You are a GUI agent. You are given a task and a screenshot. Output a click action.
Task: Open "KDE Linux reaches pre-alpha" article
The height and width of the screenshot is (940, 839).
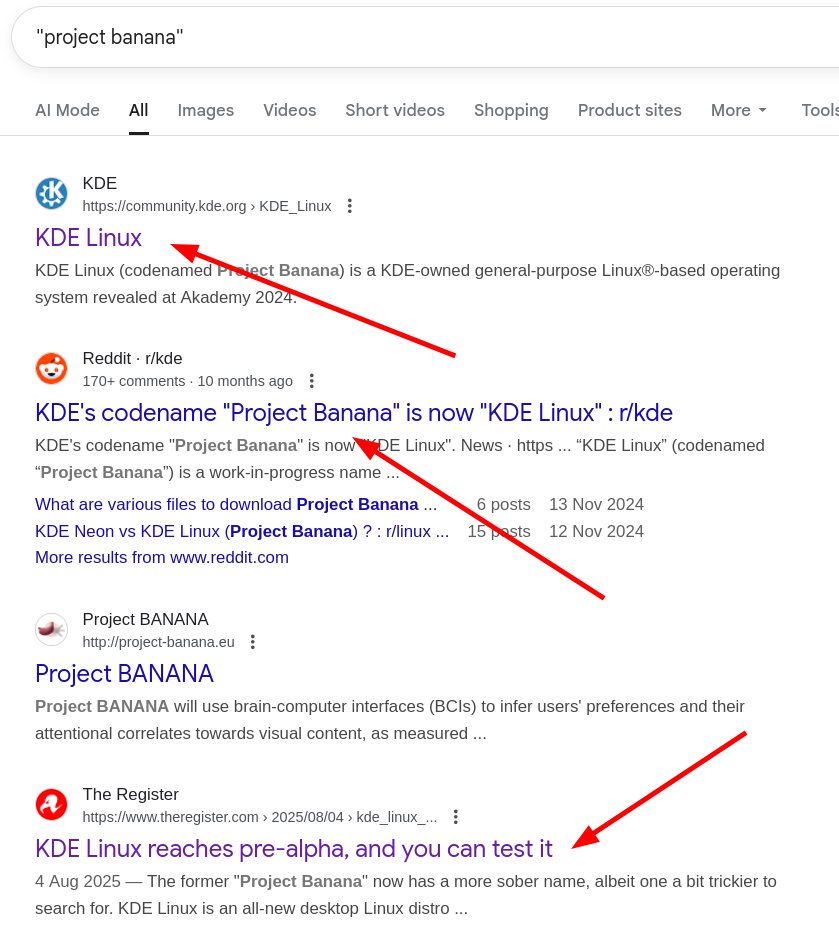coord(293,849)
